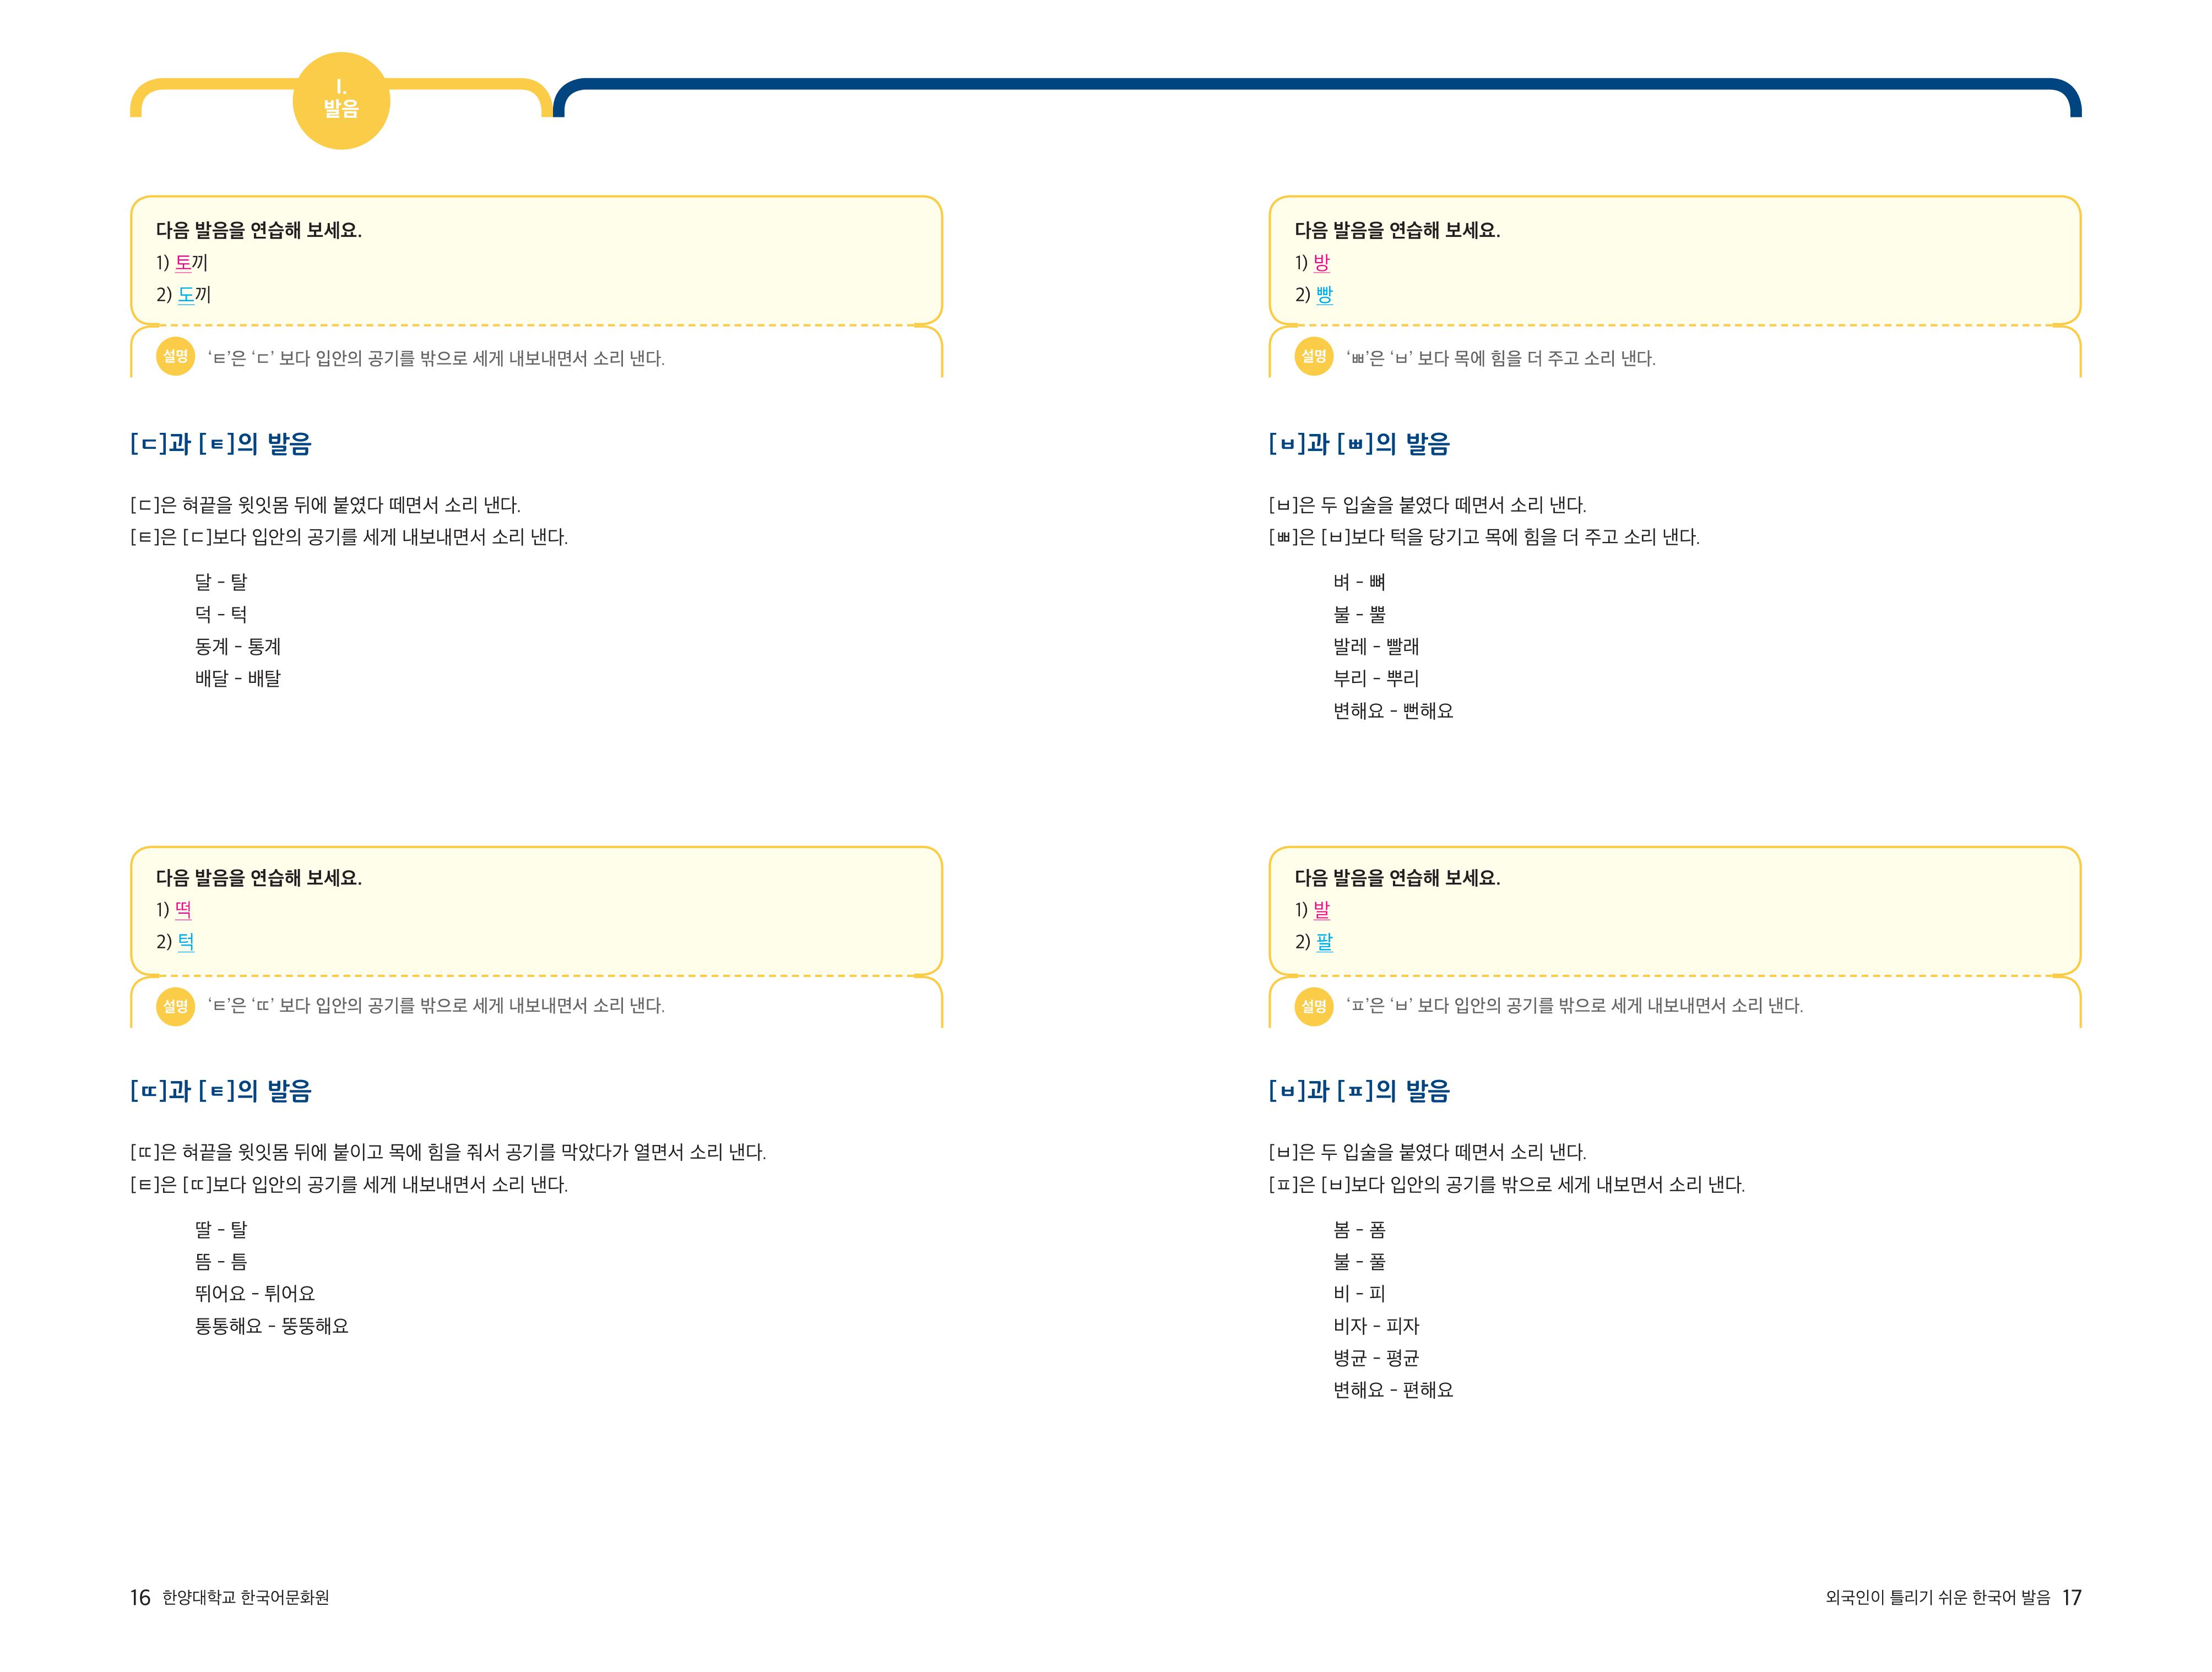Click the 설명 badge beside the ㅌ/ㄷ explanation

(x=175, y=357)
